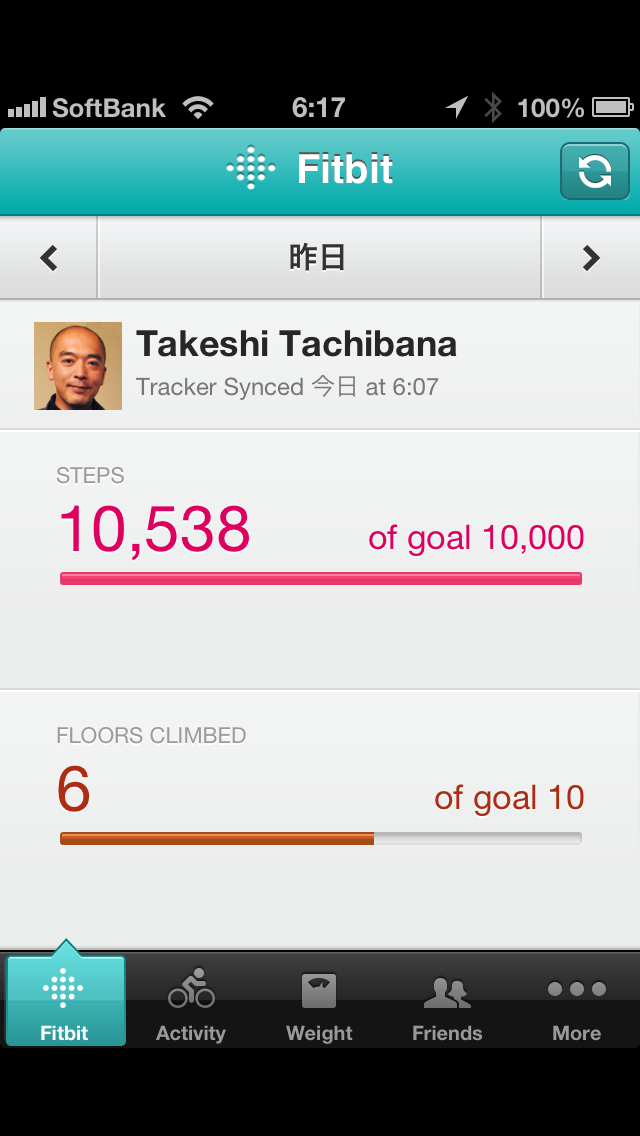The image size is (640, 1136).
Task: Tap the floors climbed number 6
Action: [x=74, y=790]
